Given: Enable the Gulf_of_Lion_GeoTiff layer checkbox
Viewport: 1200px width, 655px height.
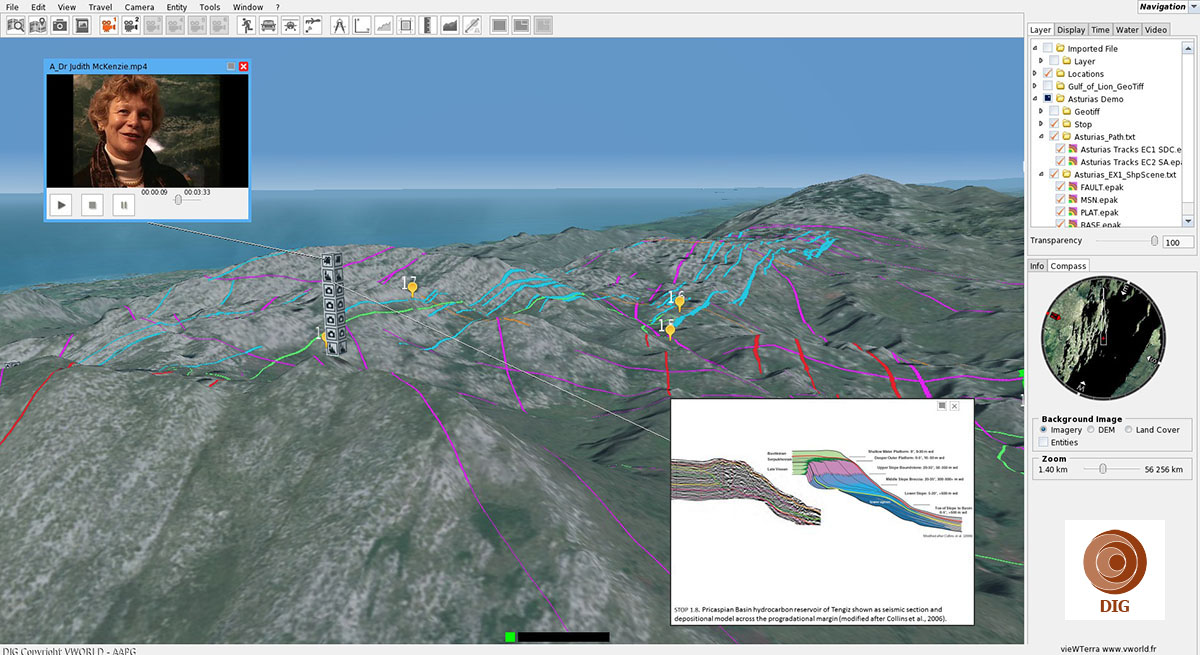Looking at the screenshot, I should click(x=1048, y=87).
